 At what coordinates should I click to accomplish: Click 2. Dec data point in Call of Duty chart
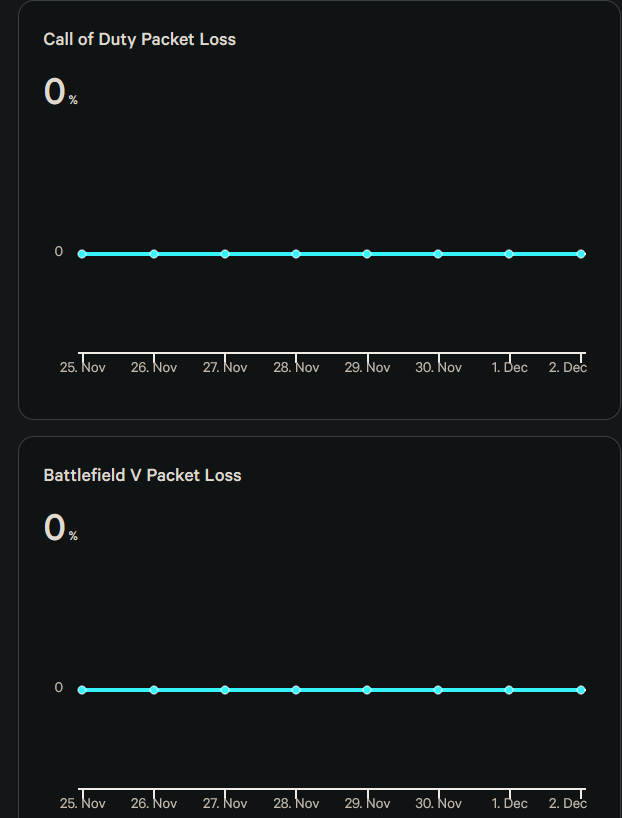click(x=581, y=254)
